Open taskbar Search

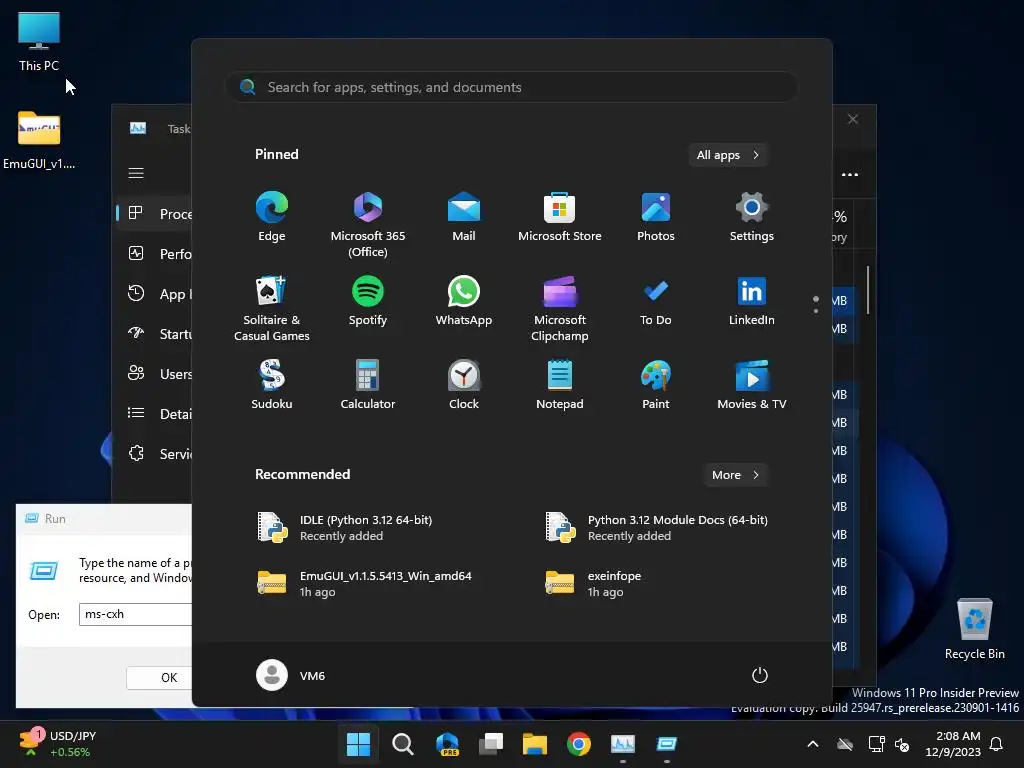click(x=402, y=744)
